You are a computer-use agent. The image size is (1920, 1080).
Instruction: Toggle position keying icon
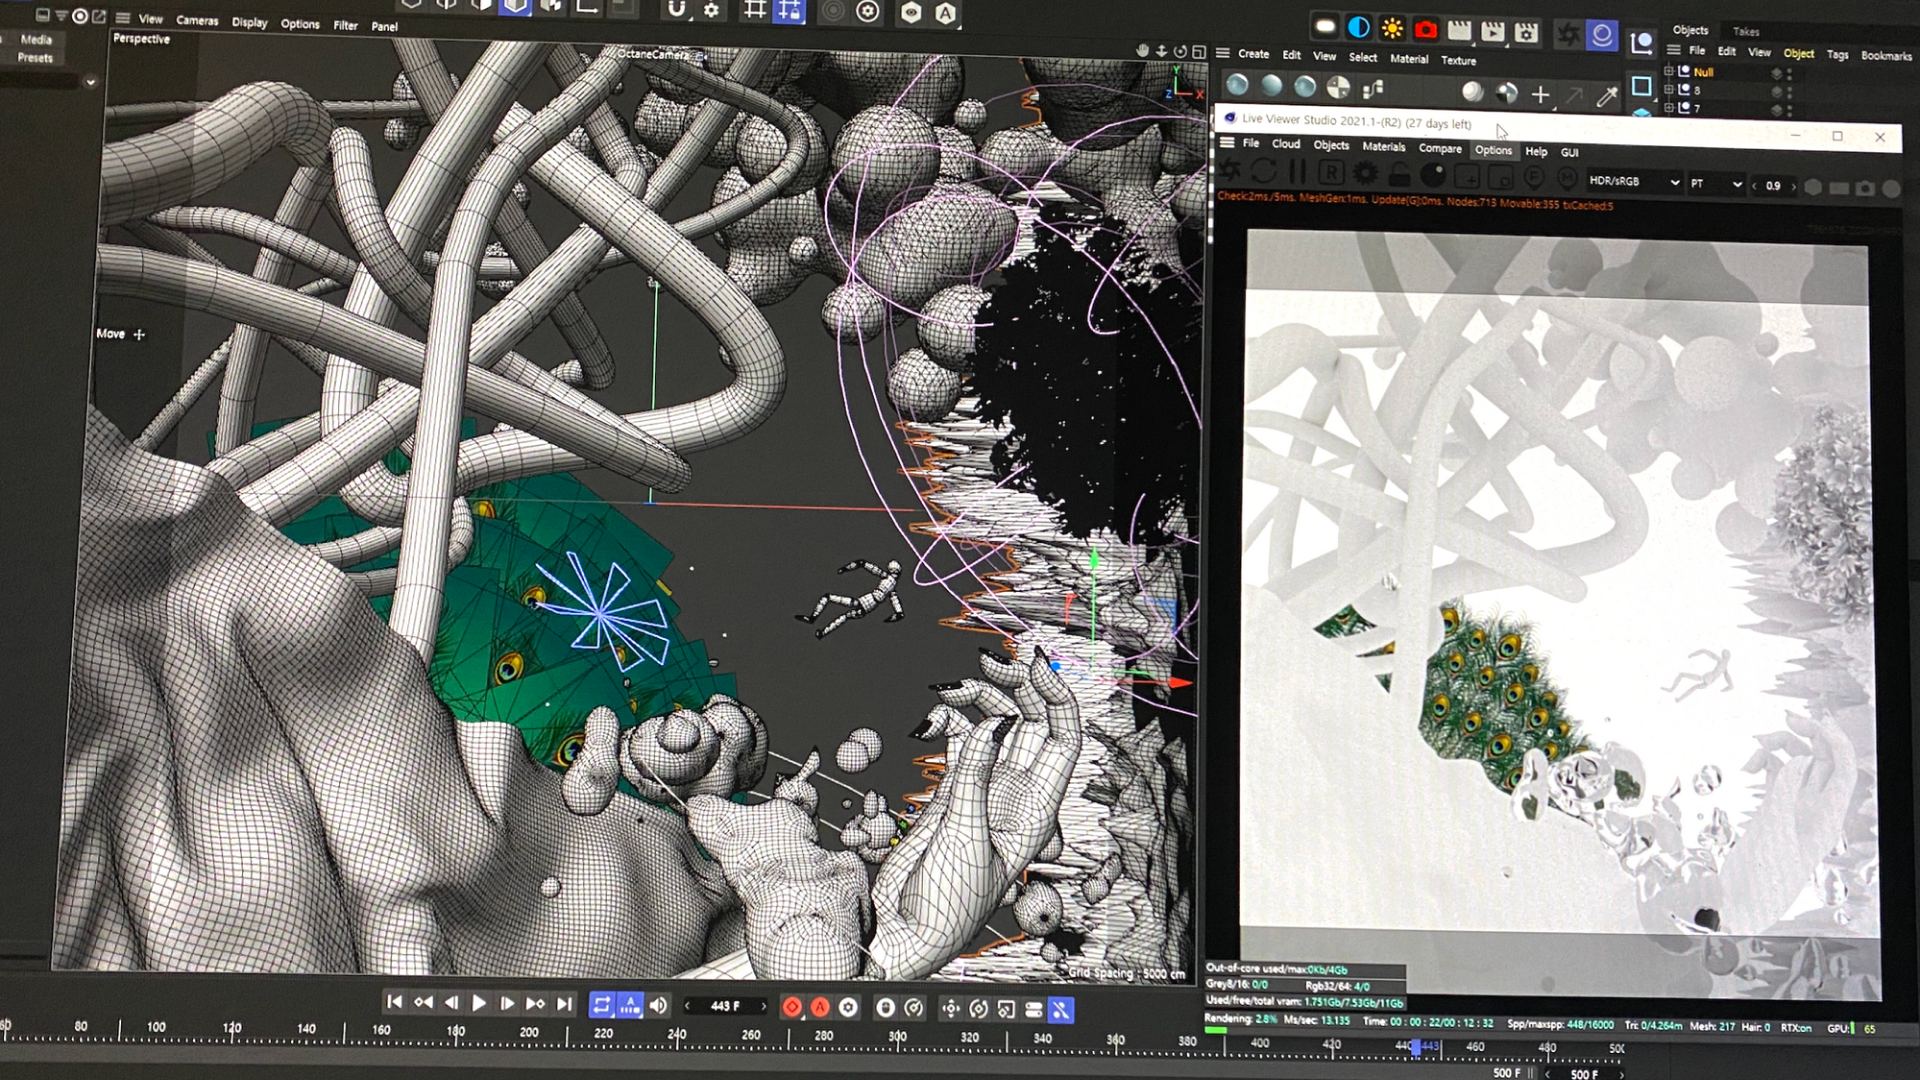click(950, 1009)
